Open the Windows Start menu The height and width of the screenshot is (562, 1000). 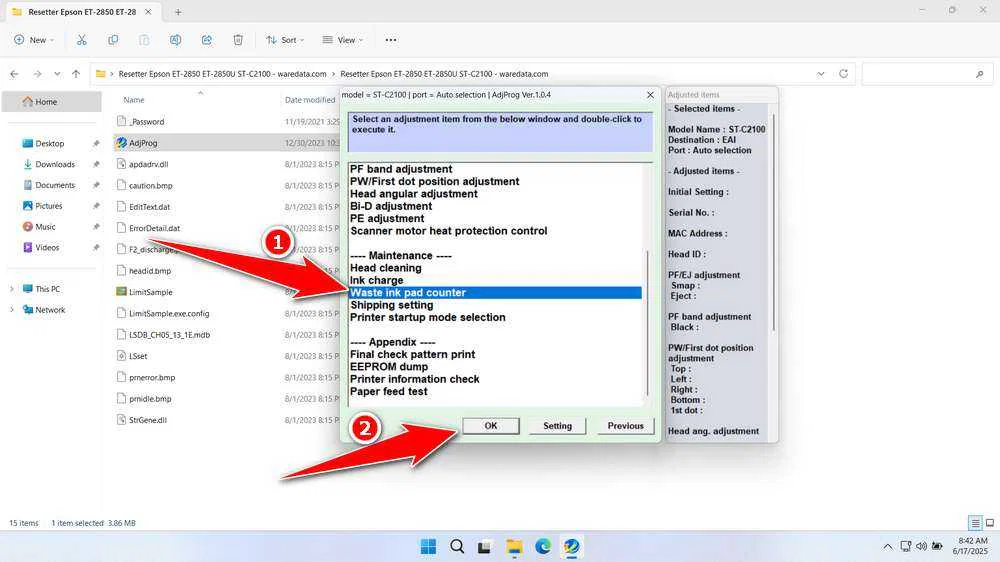coord(428,546)
